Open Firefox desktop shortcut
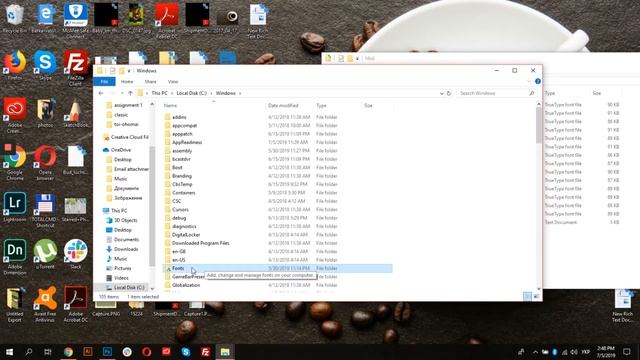 point(15,65)
